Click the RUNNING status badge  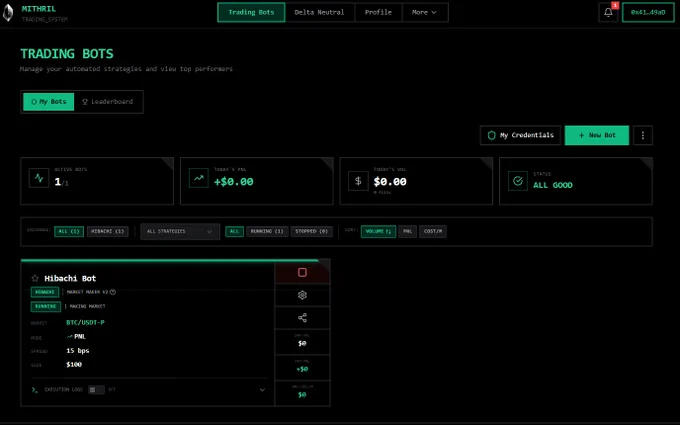[x=46, y=306]
